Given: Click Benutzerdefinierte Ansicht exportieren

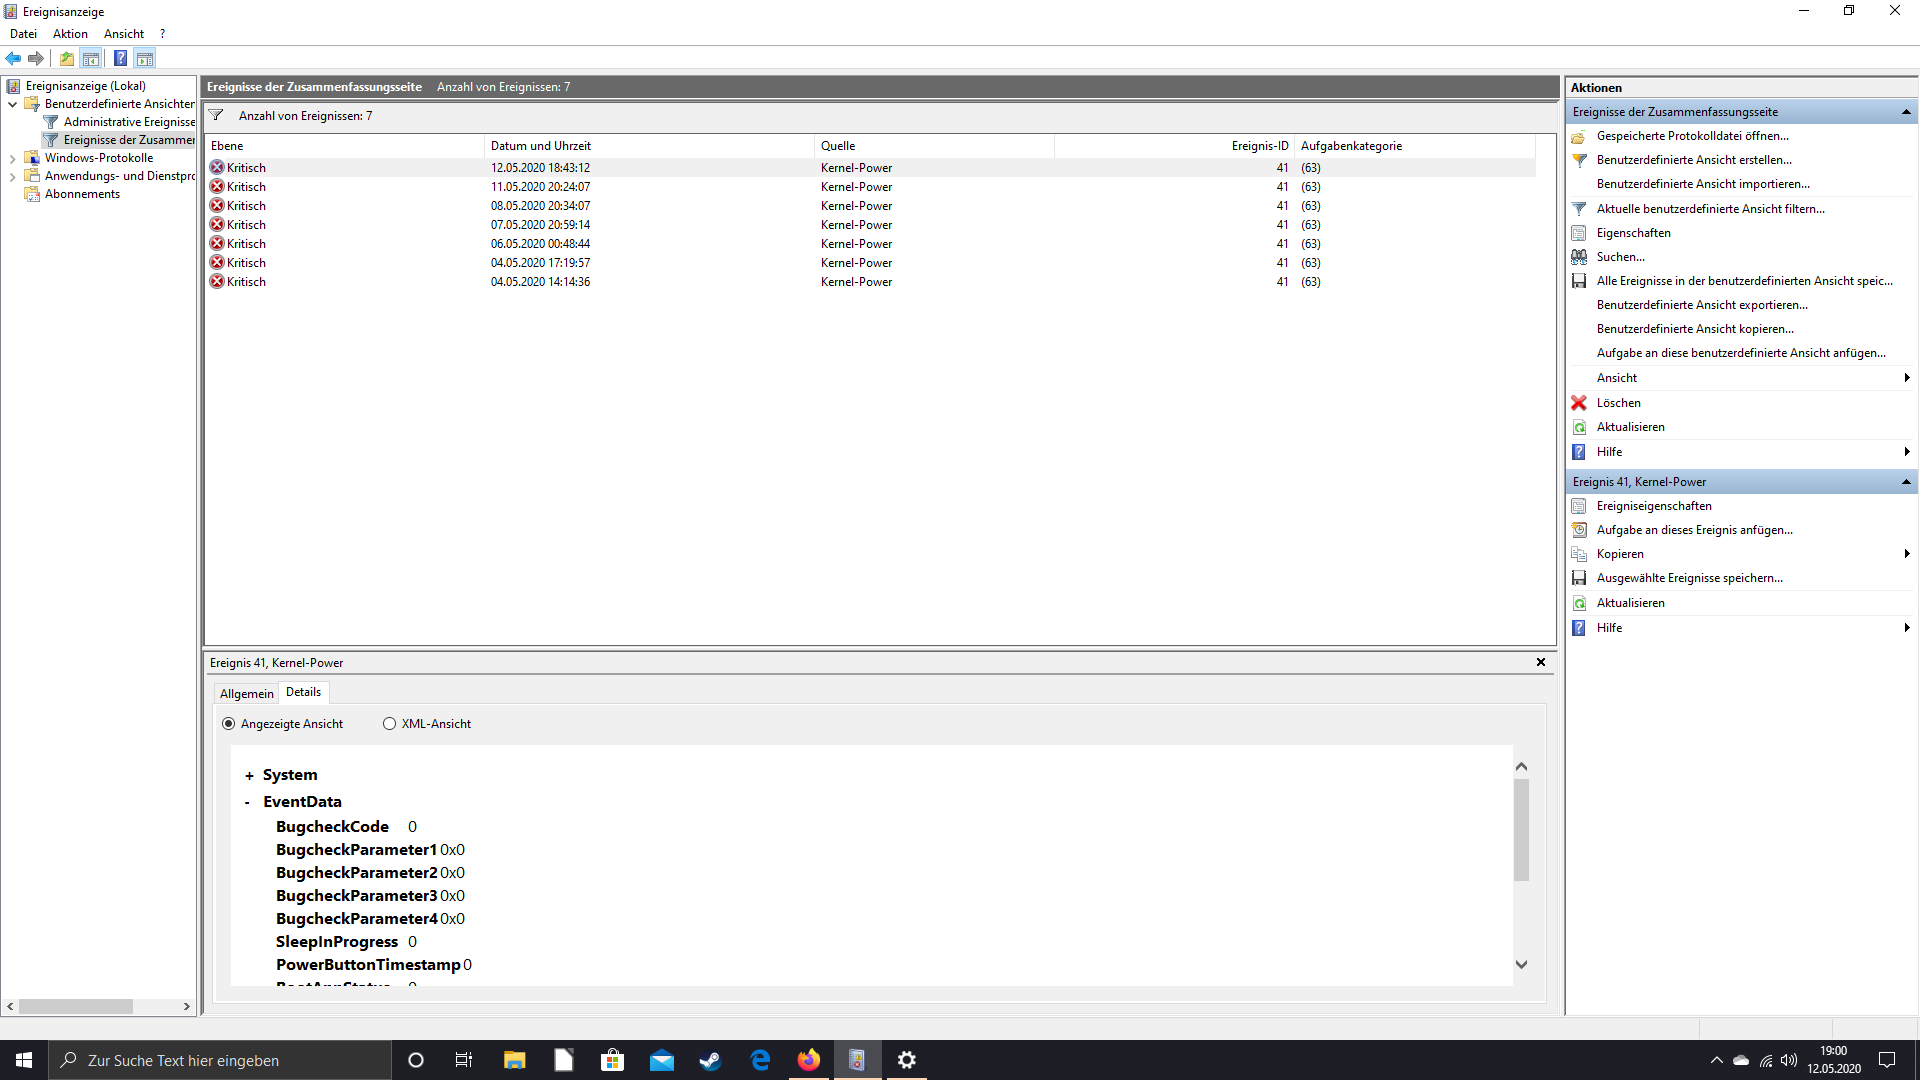Looking at the screenshot, I should (x=1702, y=305).
